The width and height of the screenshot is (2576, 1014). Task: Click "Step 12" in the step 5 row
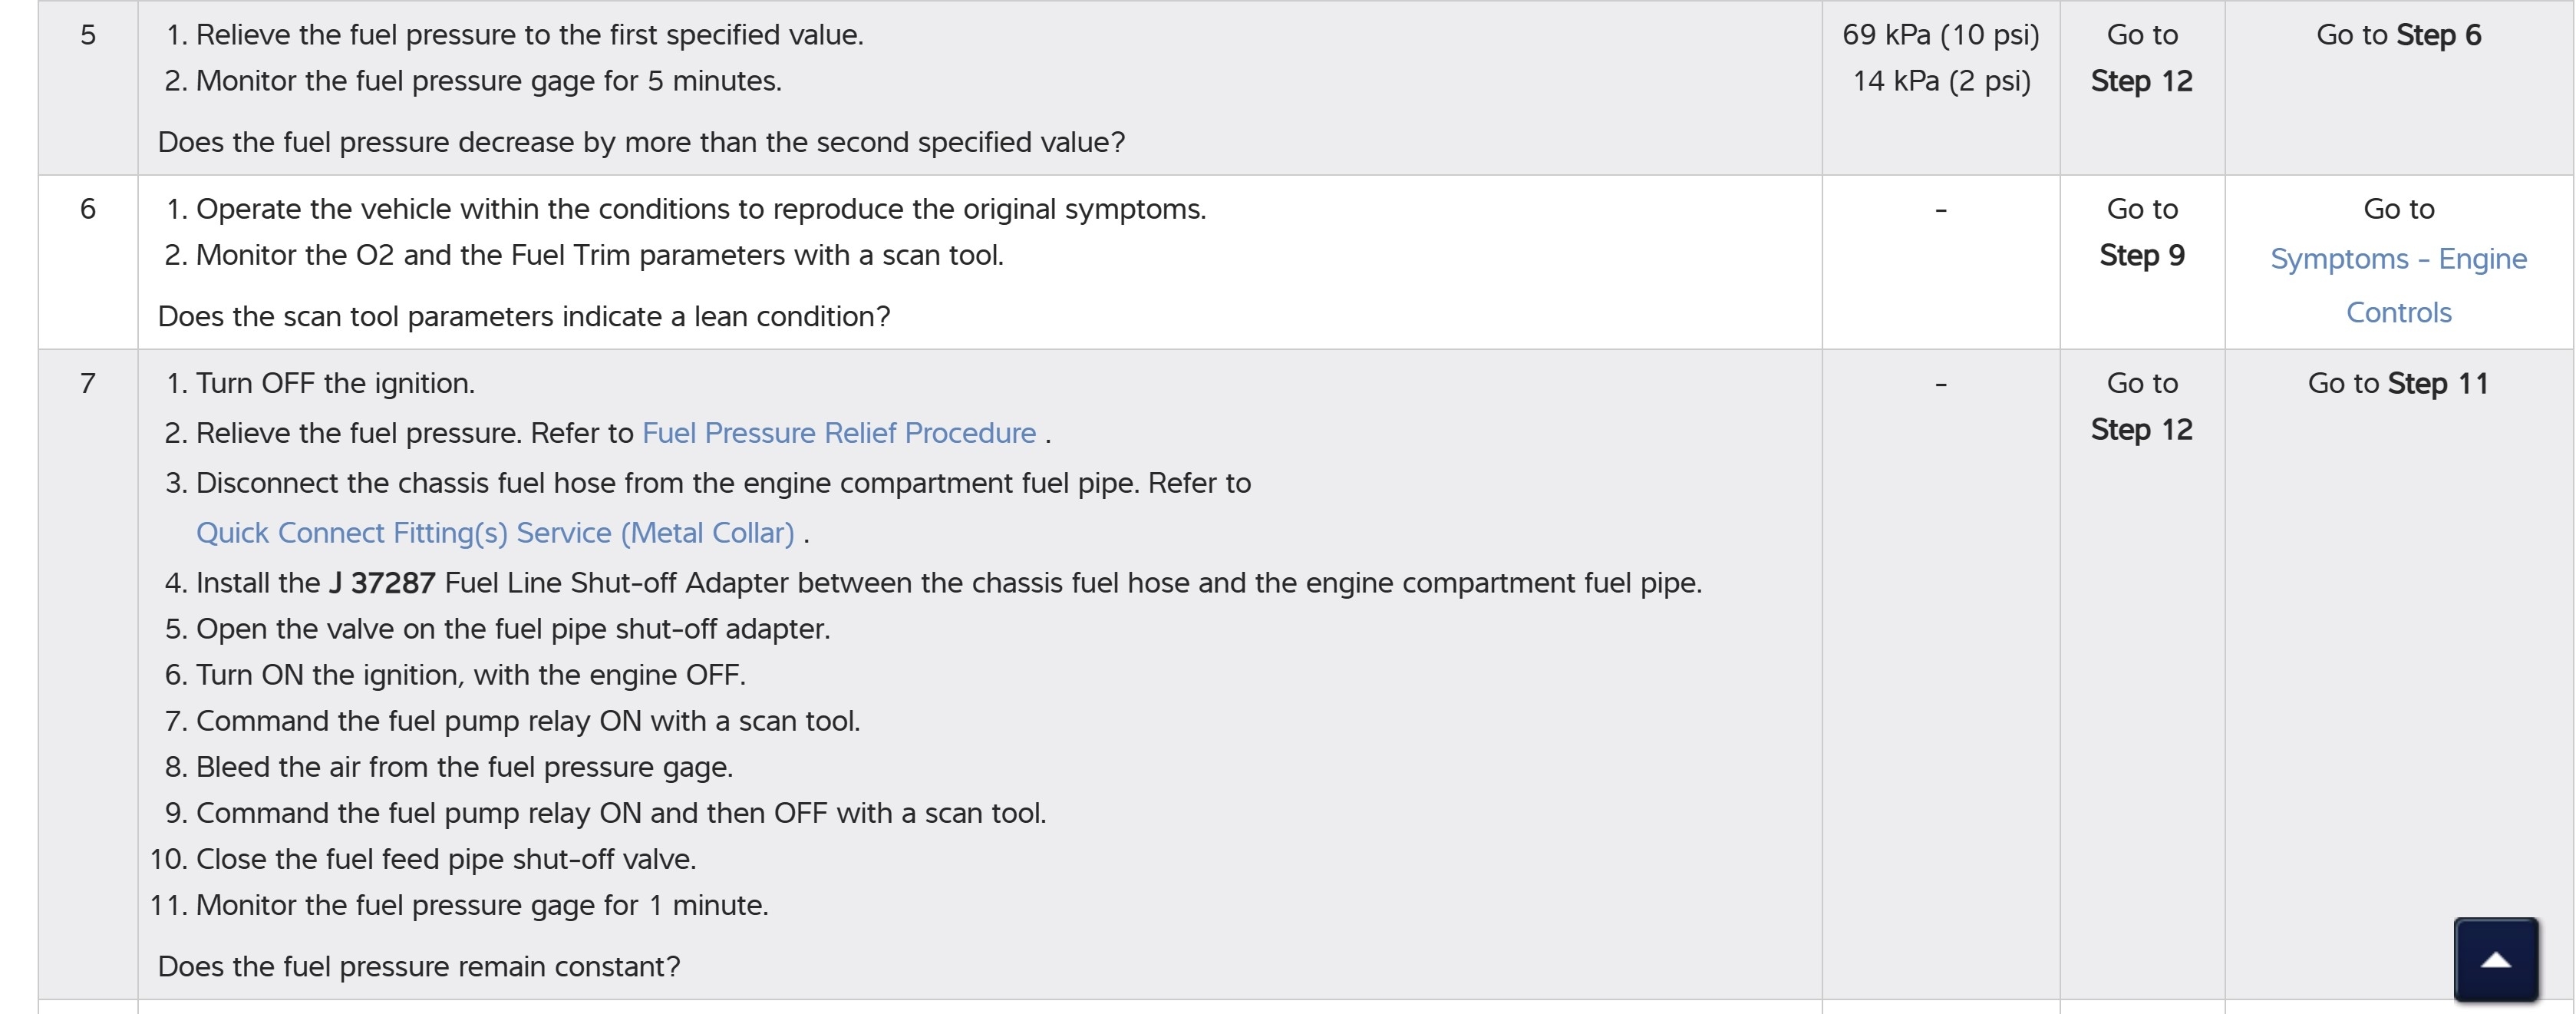pos(2141,81)
